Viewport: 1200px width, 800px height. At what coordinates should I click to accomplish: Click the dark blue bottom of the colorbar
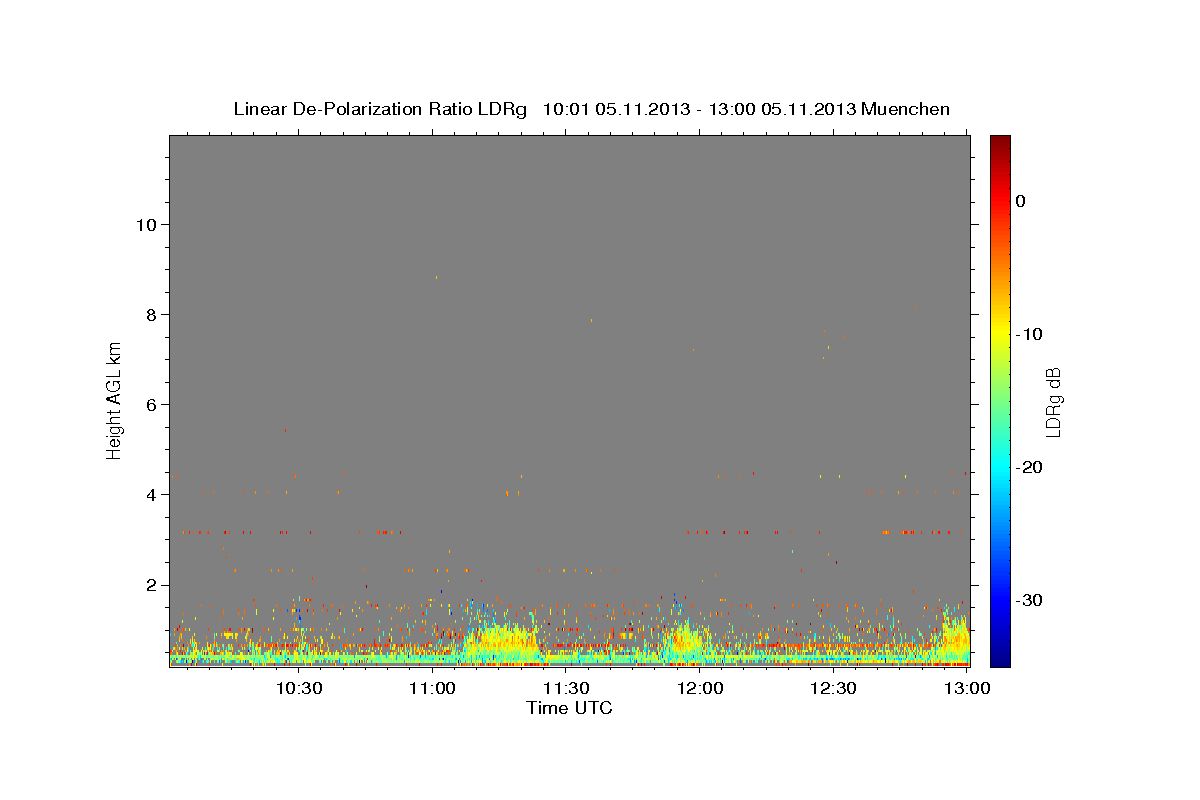pyautogui.click(x=1000, y=658)
